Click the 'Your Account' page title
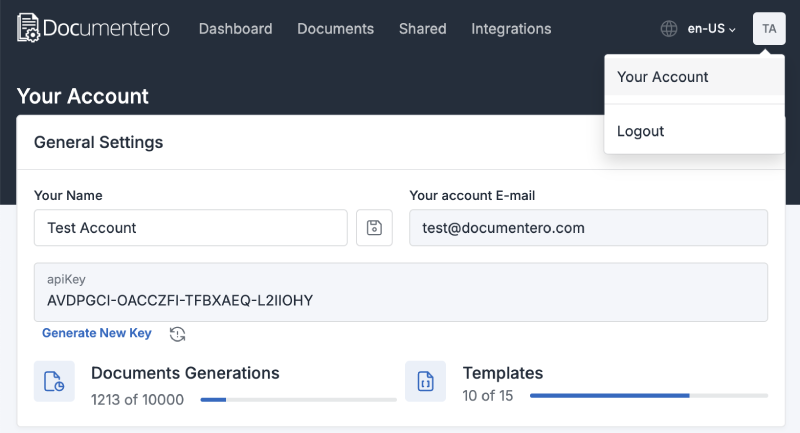Viewport: 800px width, 433px height. tap(83, 96)
